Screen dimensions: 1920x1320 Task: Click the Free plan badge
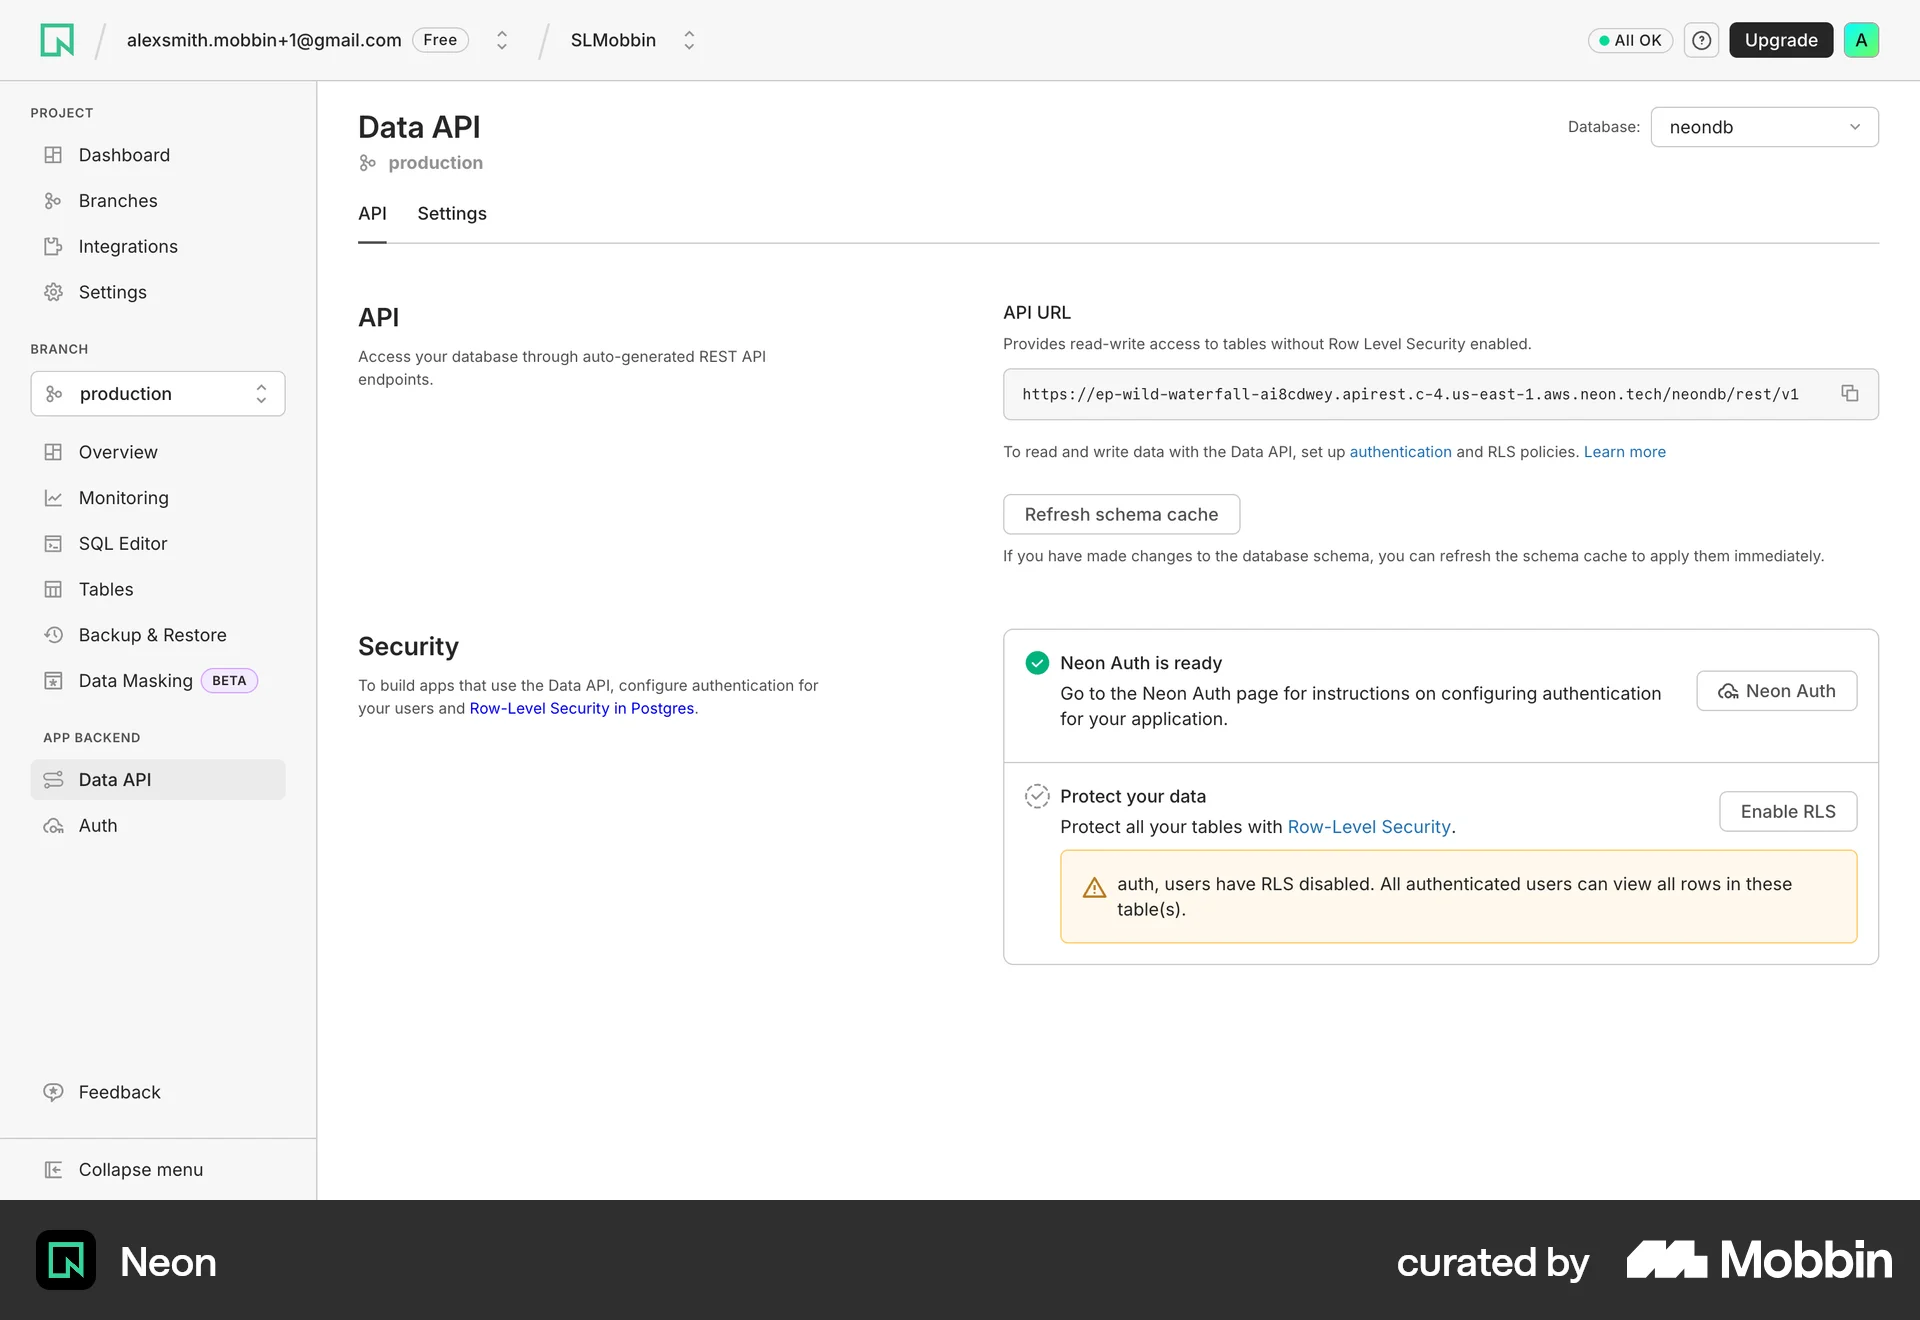point(440,40)
